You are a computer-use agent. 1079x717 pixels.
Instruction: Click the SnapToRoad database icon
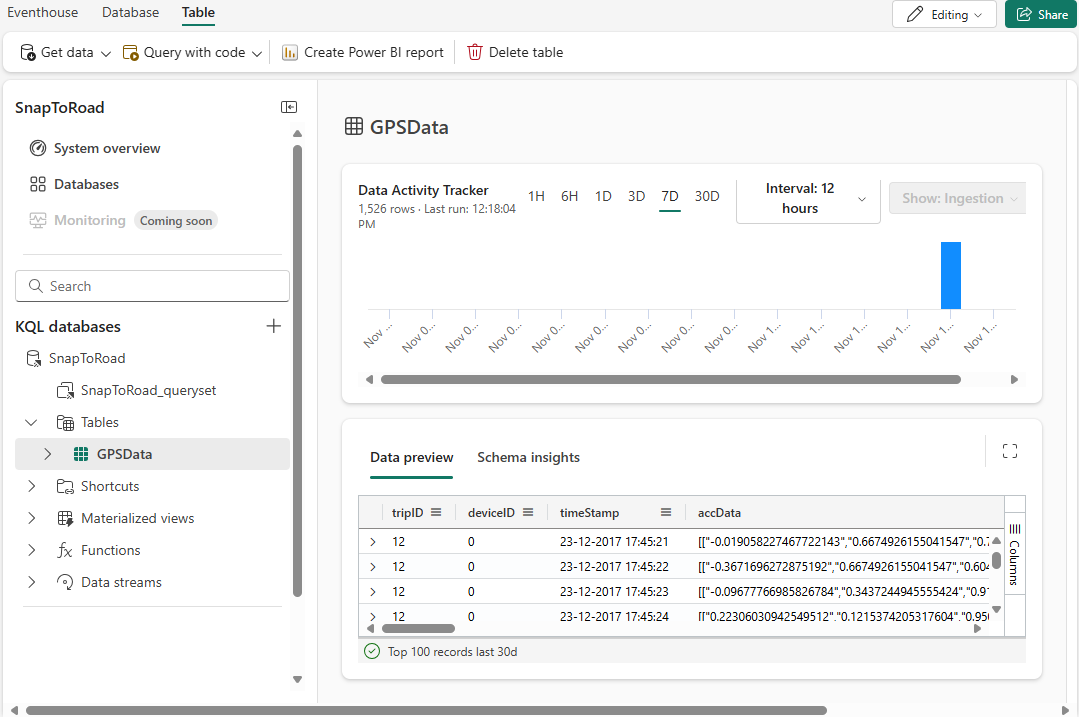(34, 358)
